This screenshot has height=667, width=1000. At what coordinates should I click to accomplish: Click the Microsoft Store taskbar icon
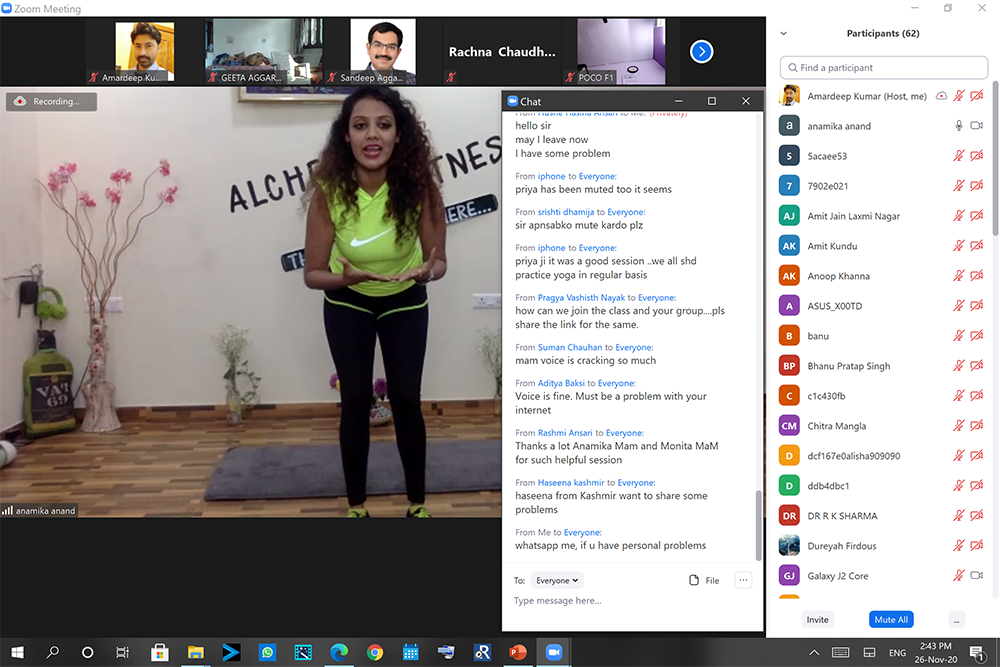159,652
